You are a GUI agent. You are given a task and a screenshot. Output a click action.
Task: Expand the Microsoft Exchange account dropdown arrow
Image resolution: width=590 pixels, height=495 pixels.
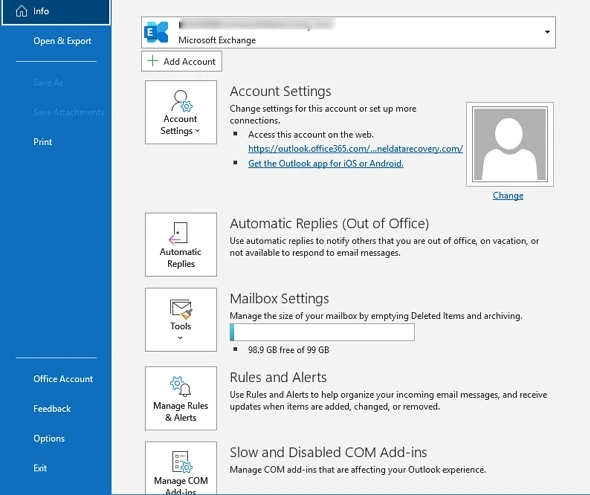tap(547, 32)
